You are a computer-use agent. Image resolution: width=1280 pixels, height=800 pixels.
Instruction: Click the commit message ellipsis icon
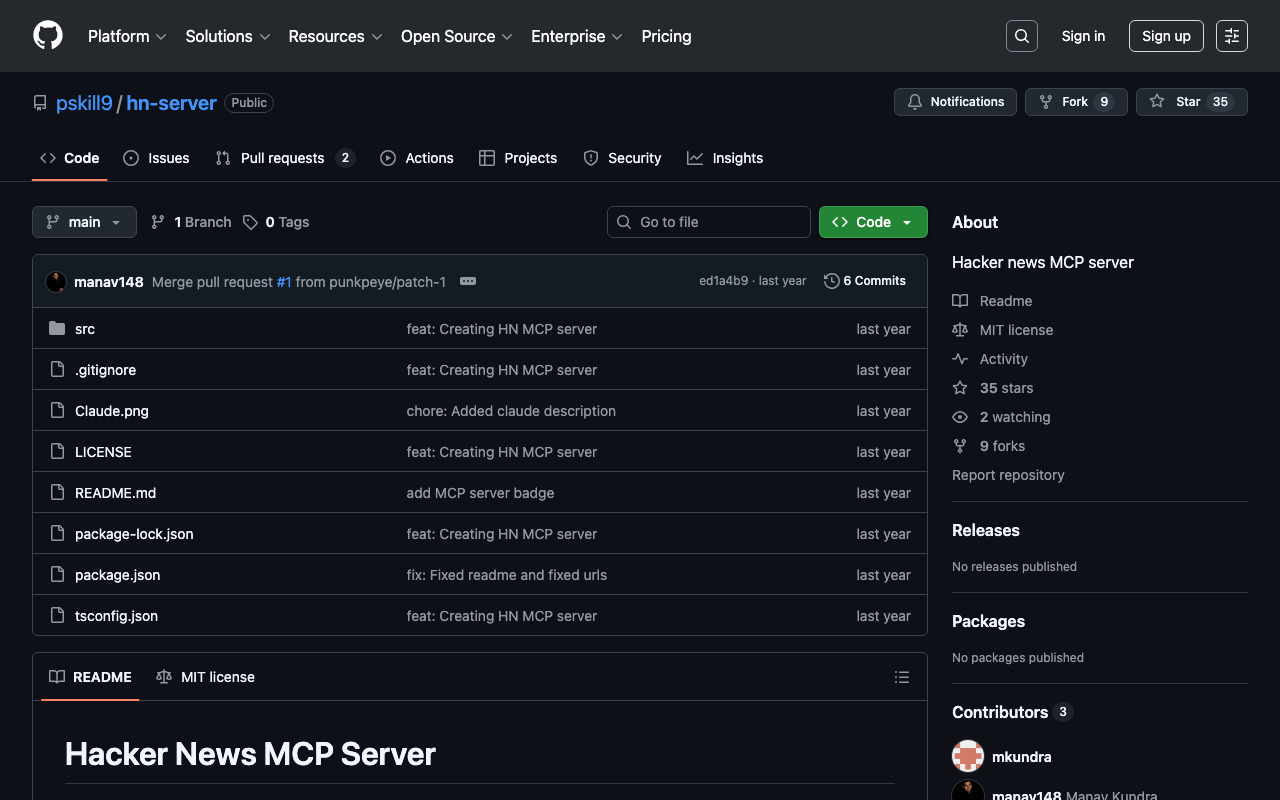tap(468, 281)
